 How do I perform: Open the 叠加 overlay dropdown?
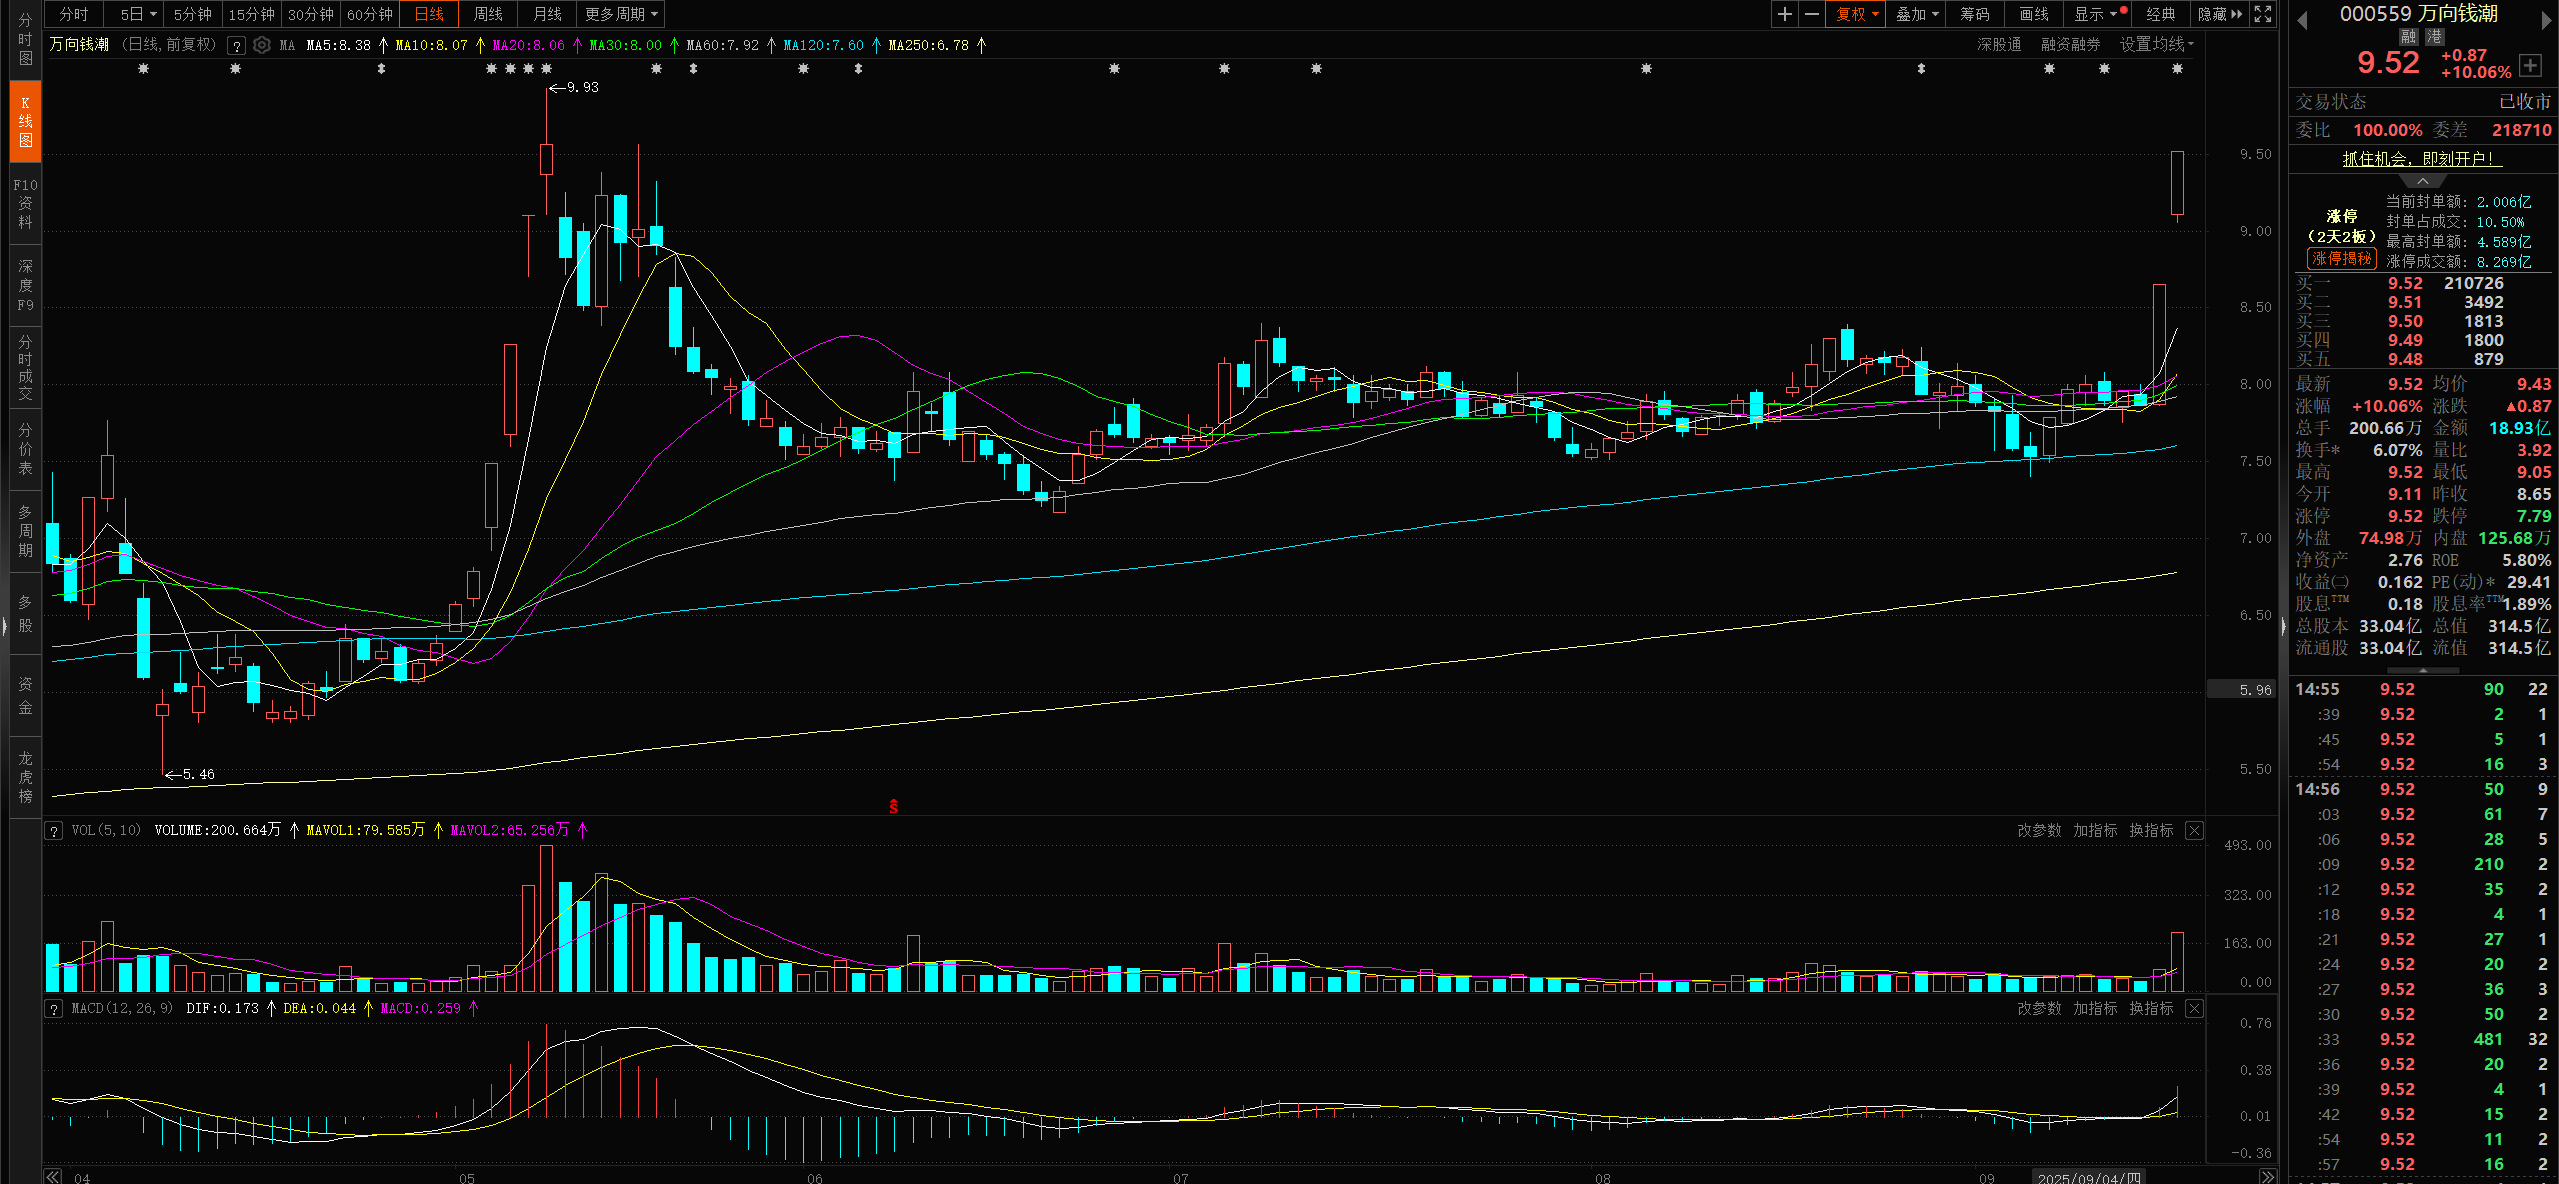pyautogui.click(x=1917, y=14)
